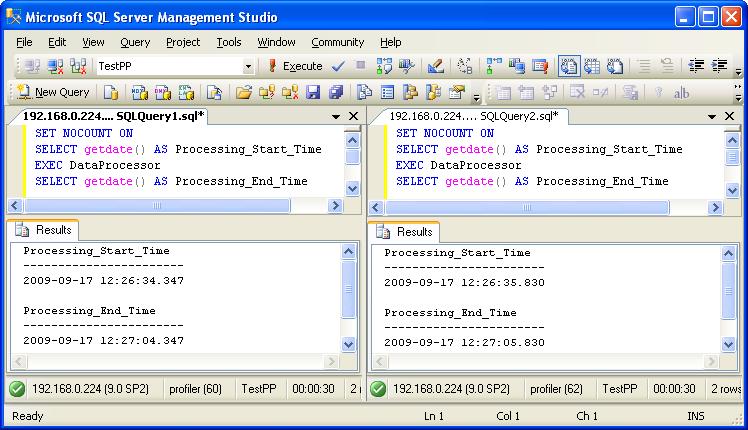Viewport: 748px width, 430px height.
Task: Select the right pane Results tab
Action: [x=404, y=232]
